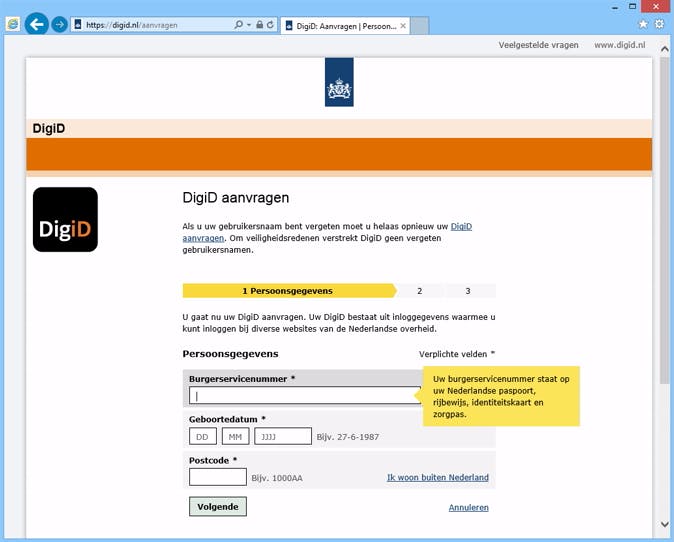Click the 'DigiD' header title text
The width and height of the screenshot is (674, 542).
pyautogui.click(x=49, y=129)
